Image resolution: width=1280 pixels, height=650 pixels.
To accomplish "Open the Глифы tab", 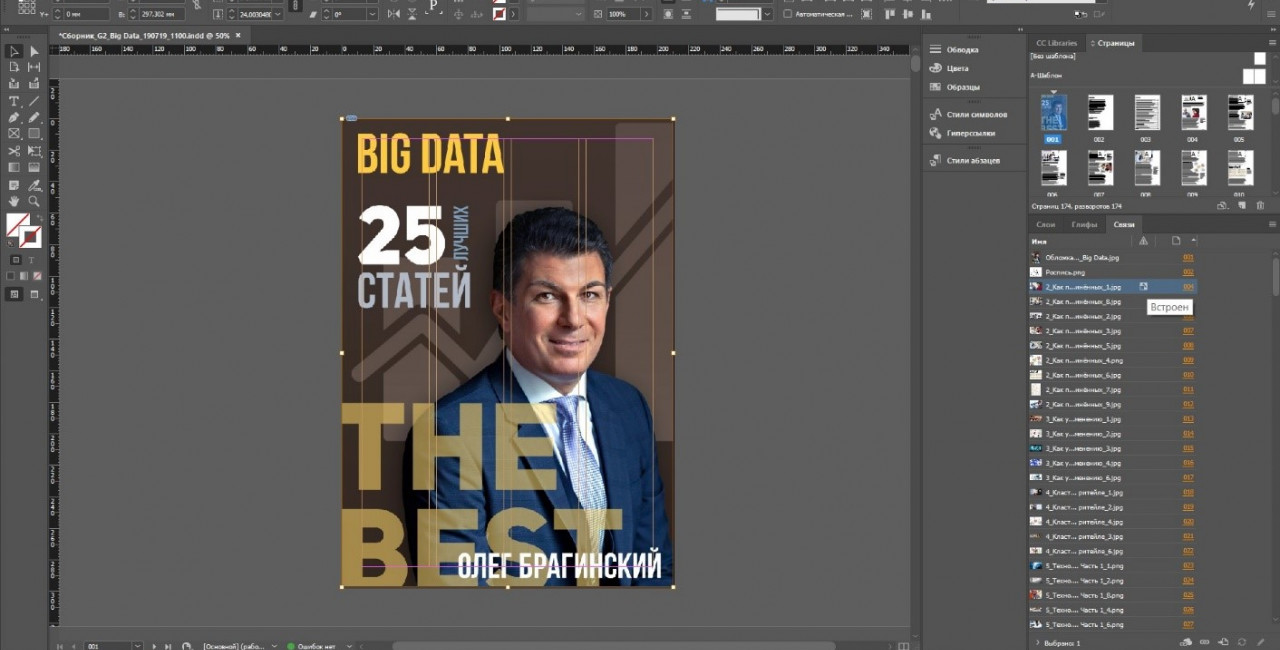I will click(1084, 225).
